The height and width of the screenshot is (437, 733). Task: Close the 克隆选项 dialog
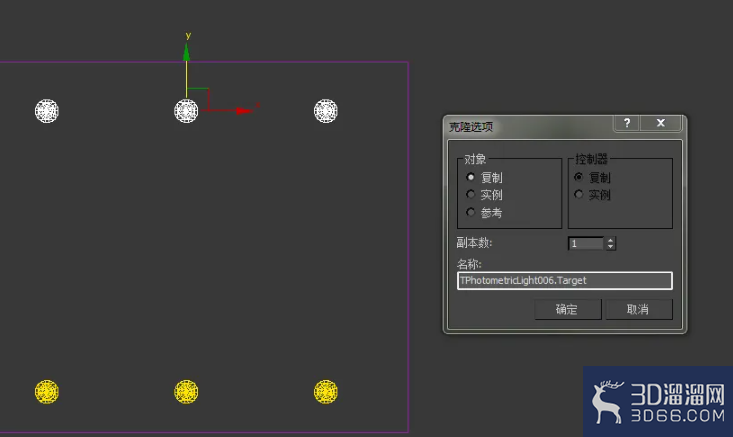661,123
